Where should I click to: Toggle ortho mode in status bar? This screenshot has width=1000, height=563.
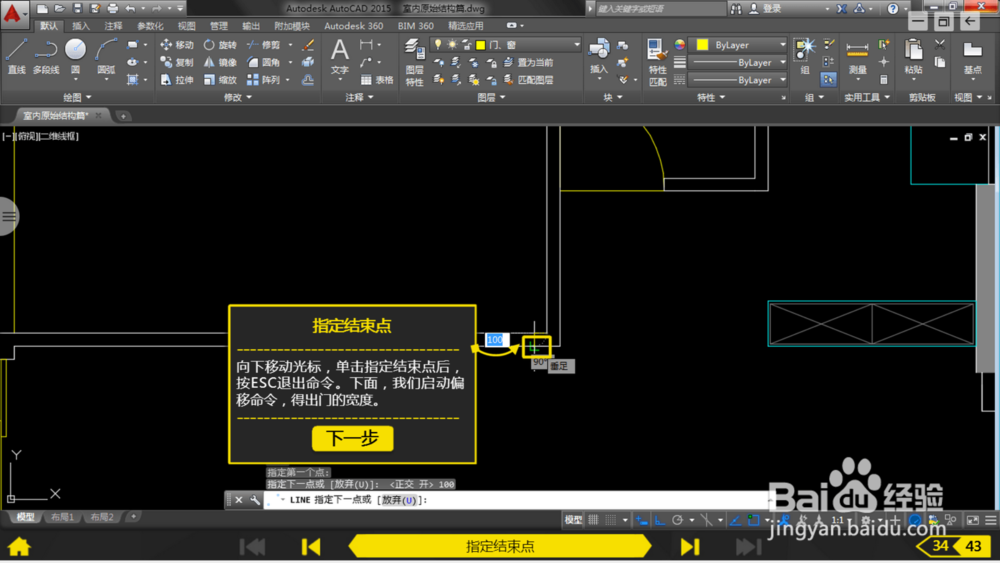tap(659, 520)
